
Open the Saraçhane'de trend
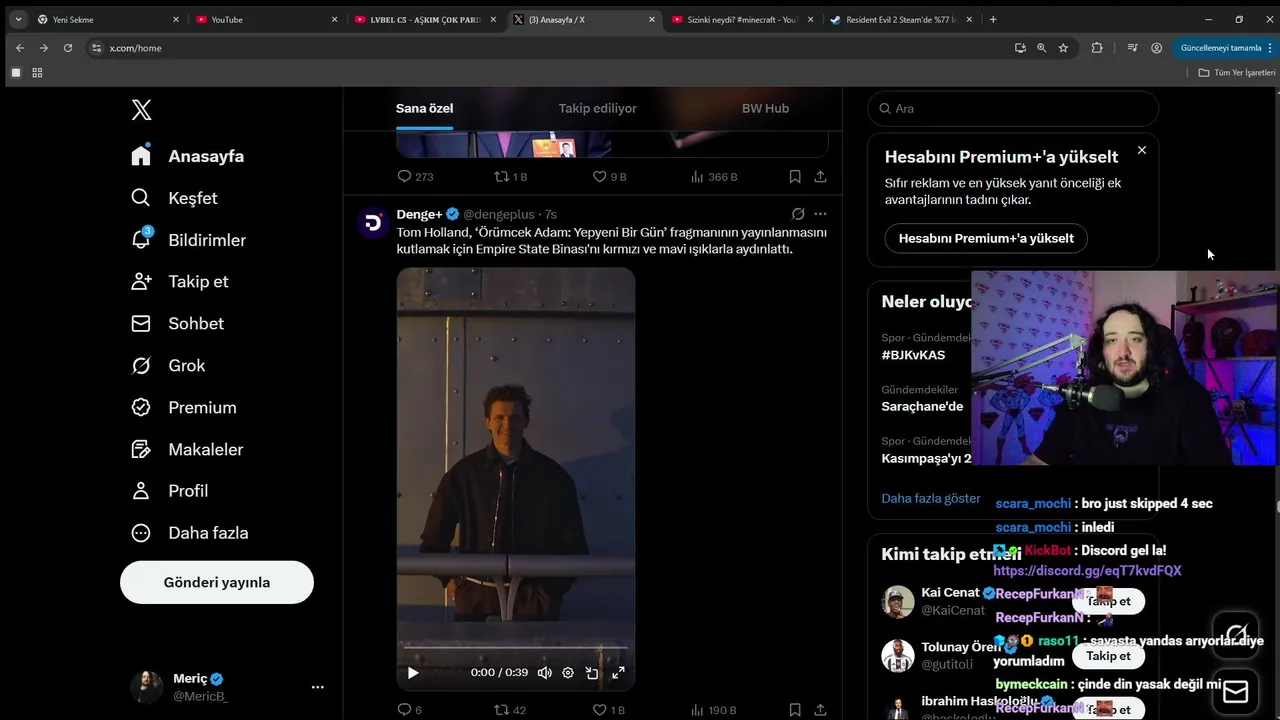922,407
